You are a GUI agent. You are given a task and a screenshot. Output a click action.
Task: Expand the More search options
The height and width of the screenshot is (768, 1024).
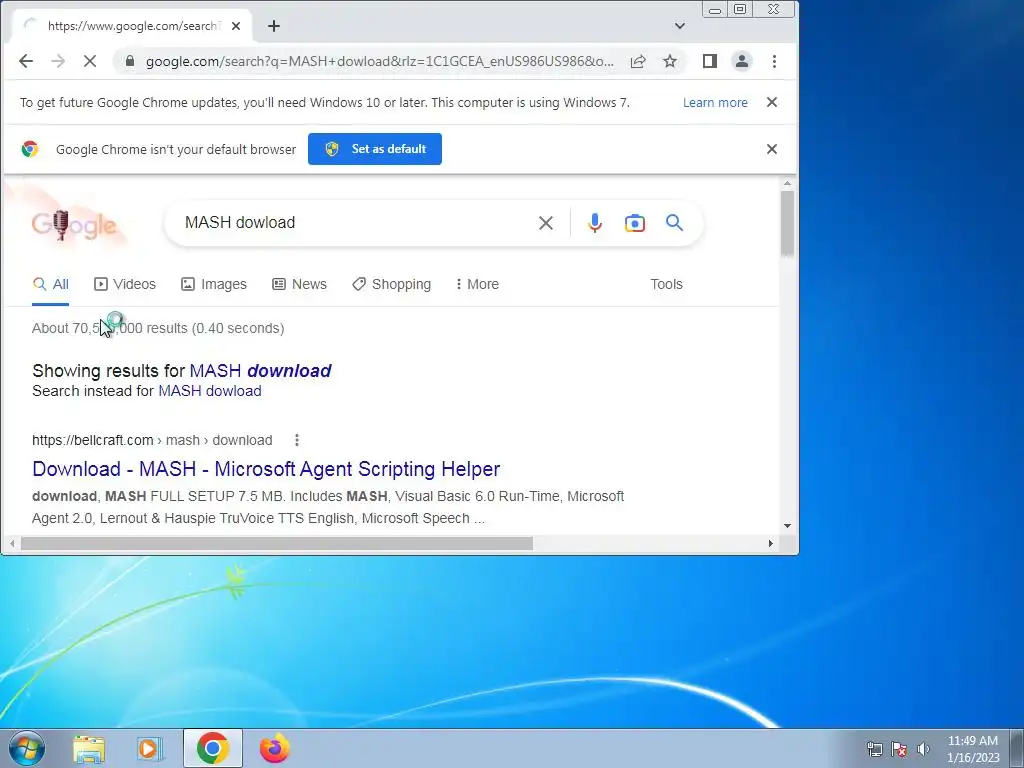(x=477, y=284)
